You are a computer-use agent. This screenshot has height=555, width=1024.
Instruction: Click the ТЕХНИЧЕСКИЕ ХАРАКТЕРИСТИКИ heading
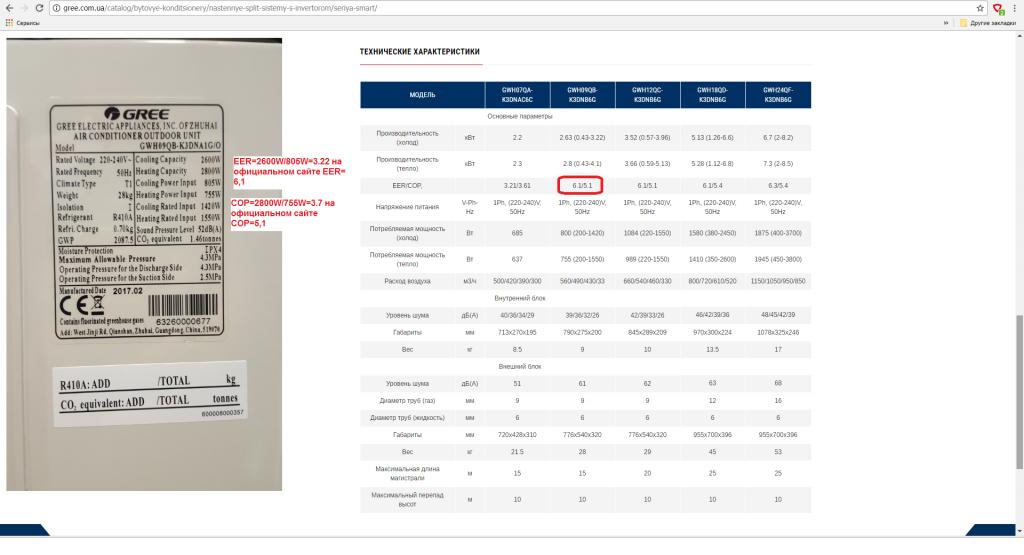point(420,51)
